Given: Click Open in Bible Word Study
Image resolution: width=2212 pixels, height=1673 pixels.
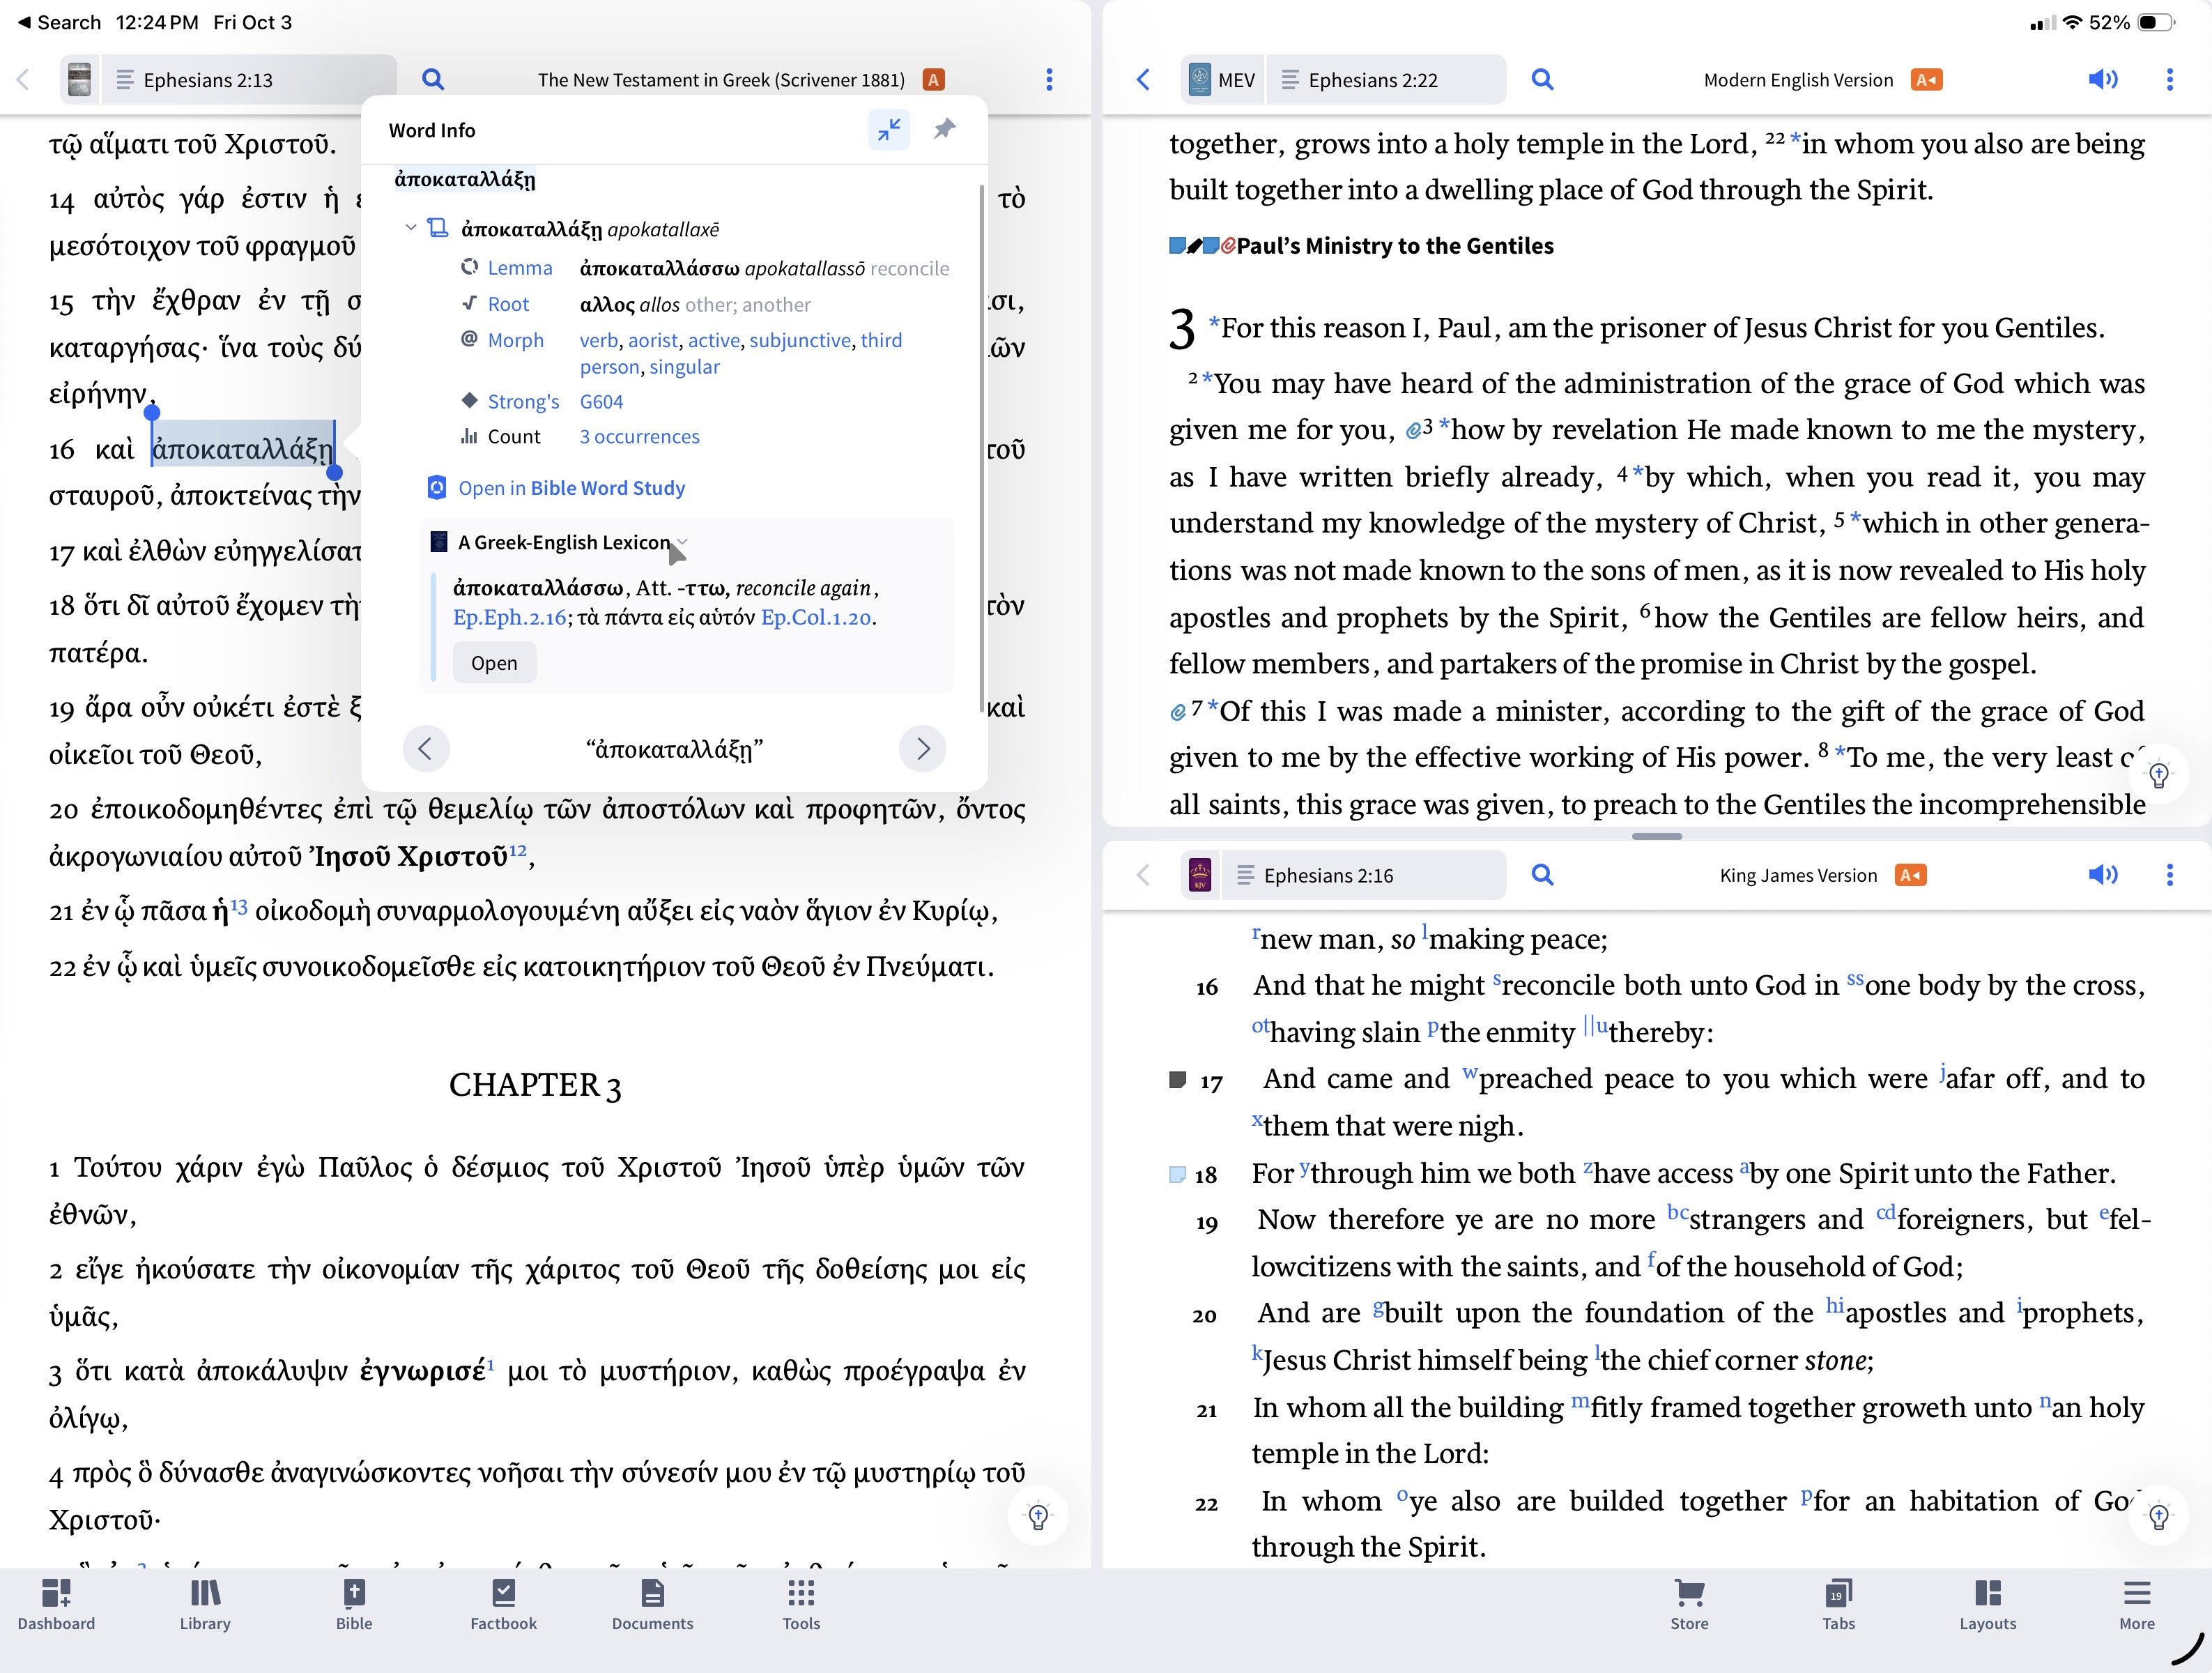Looking at the screenshot, I should click(x=571, y=488).
